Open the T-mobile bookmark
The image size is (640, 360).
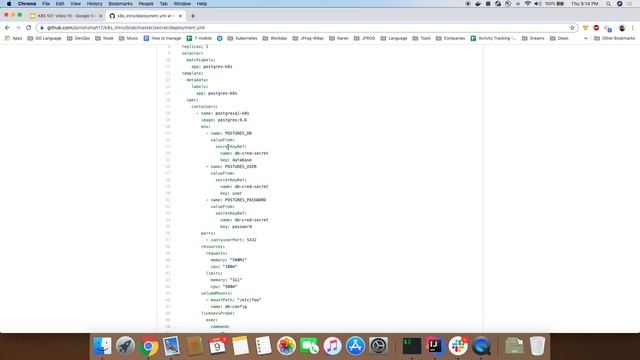(199, 38)
